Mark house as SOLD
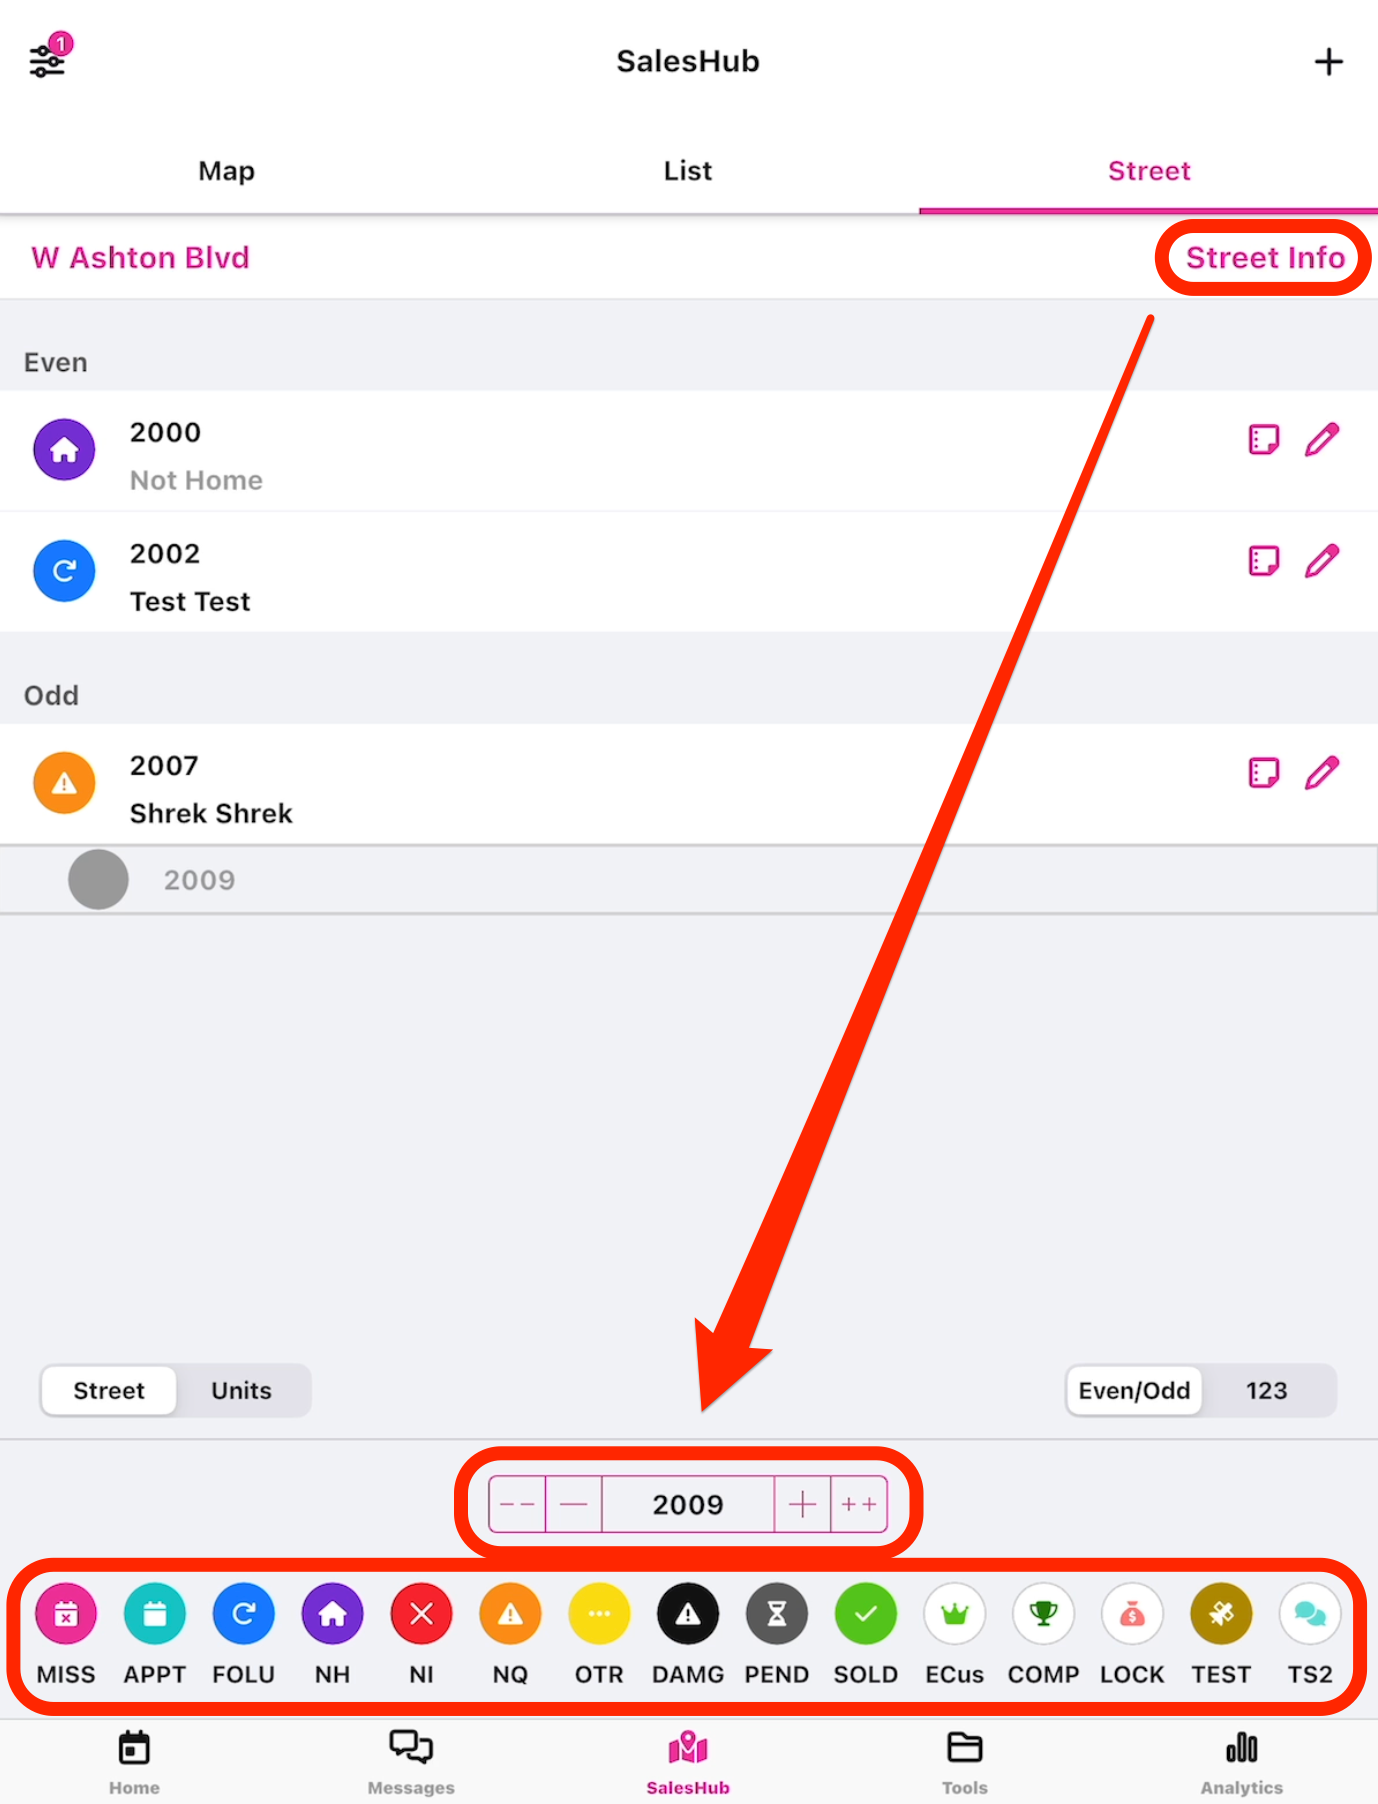The height and width of the screenshot is (1804, 1378). 865,1614
